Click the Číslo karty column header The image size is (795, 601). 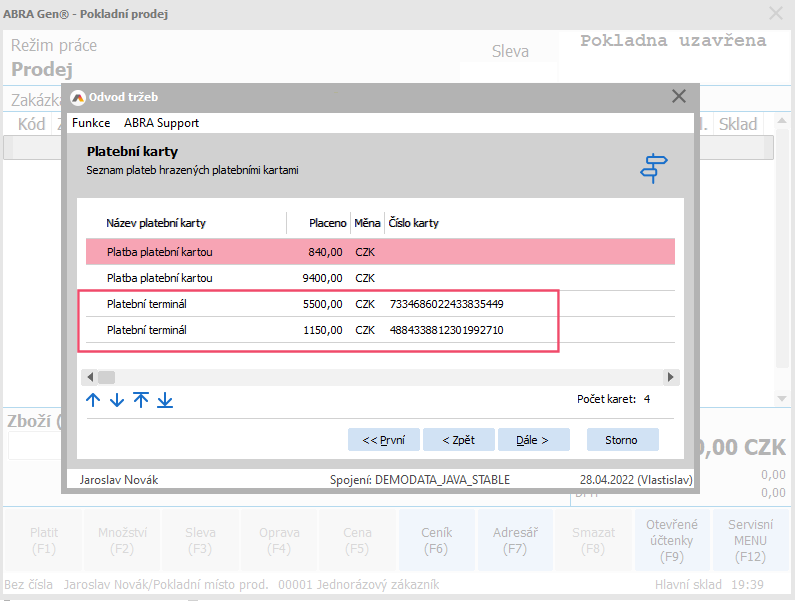click(413, 223)
